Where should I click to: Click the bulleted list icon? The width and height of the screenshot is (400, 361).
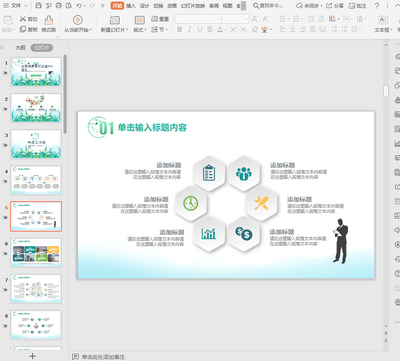pos(282,19)
